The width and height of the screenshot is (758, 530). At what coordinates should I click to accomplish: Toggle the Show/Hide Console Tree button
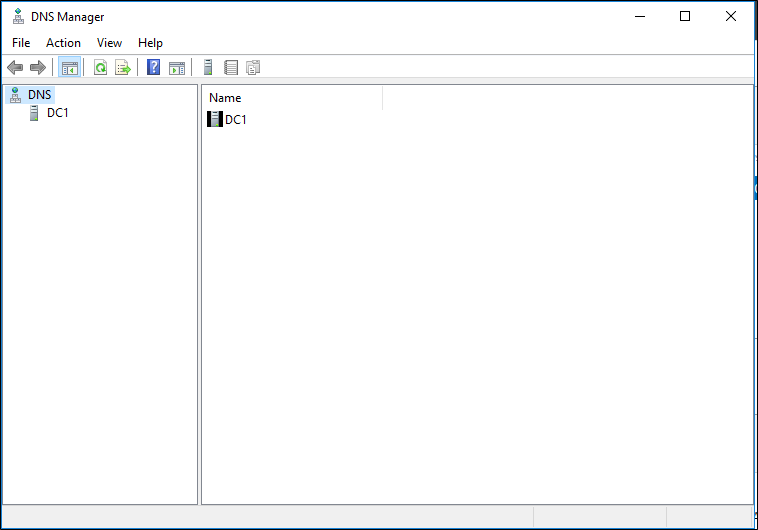pos(69,68)
